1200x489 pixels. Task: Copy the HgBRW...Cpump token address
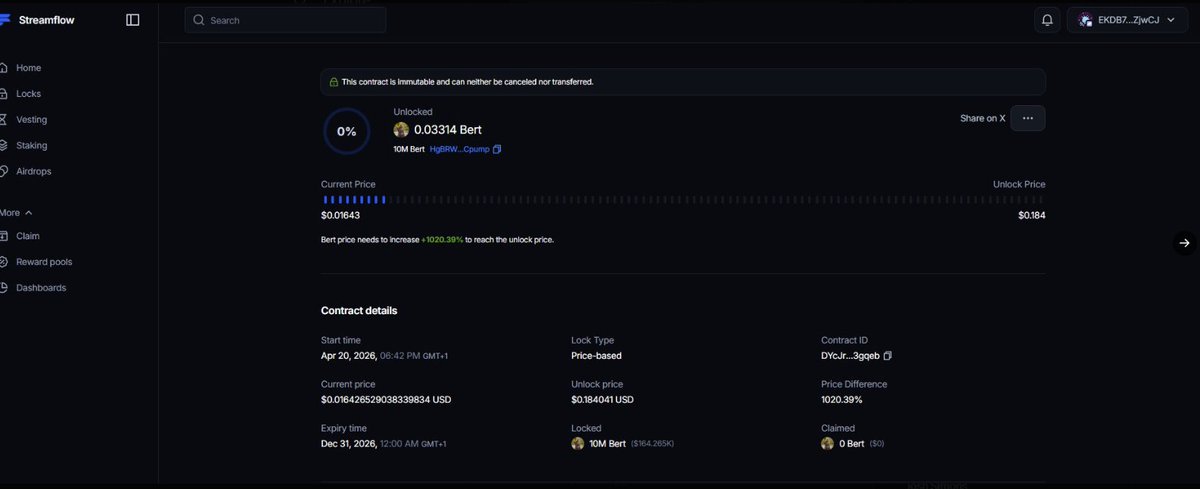497,149
